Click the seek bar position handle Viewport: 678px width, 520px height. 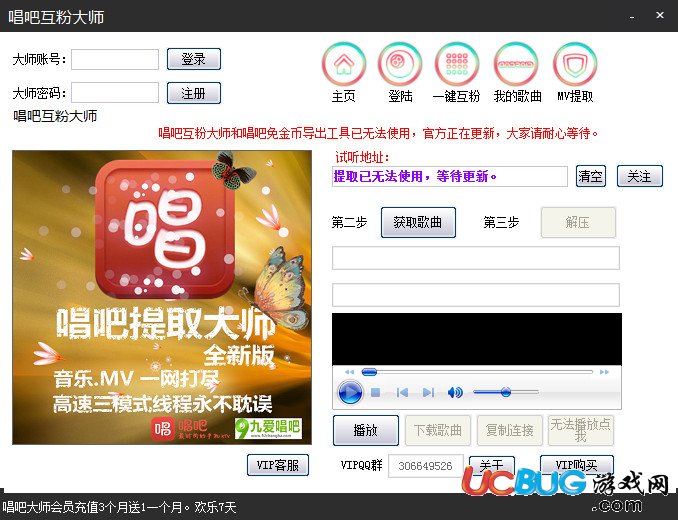369,372
